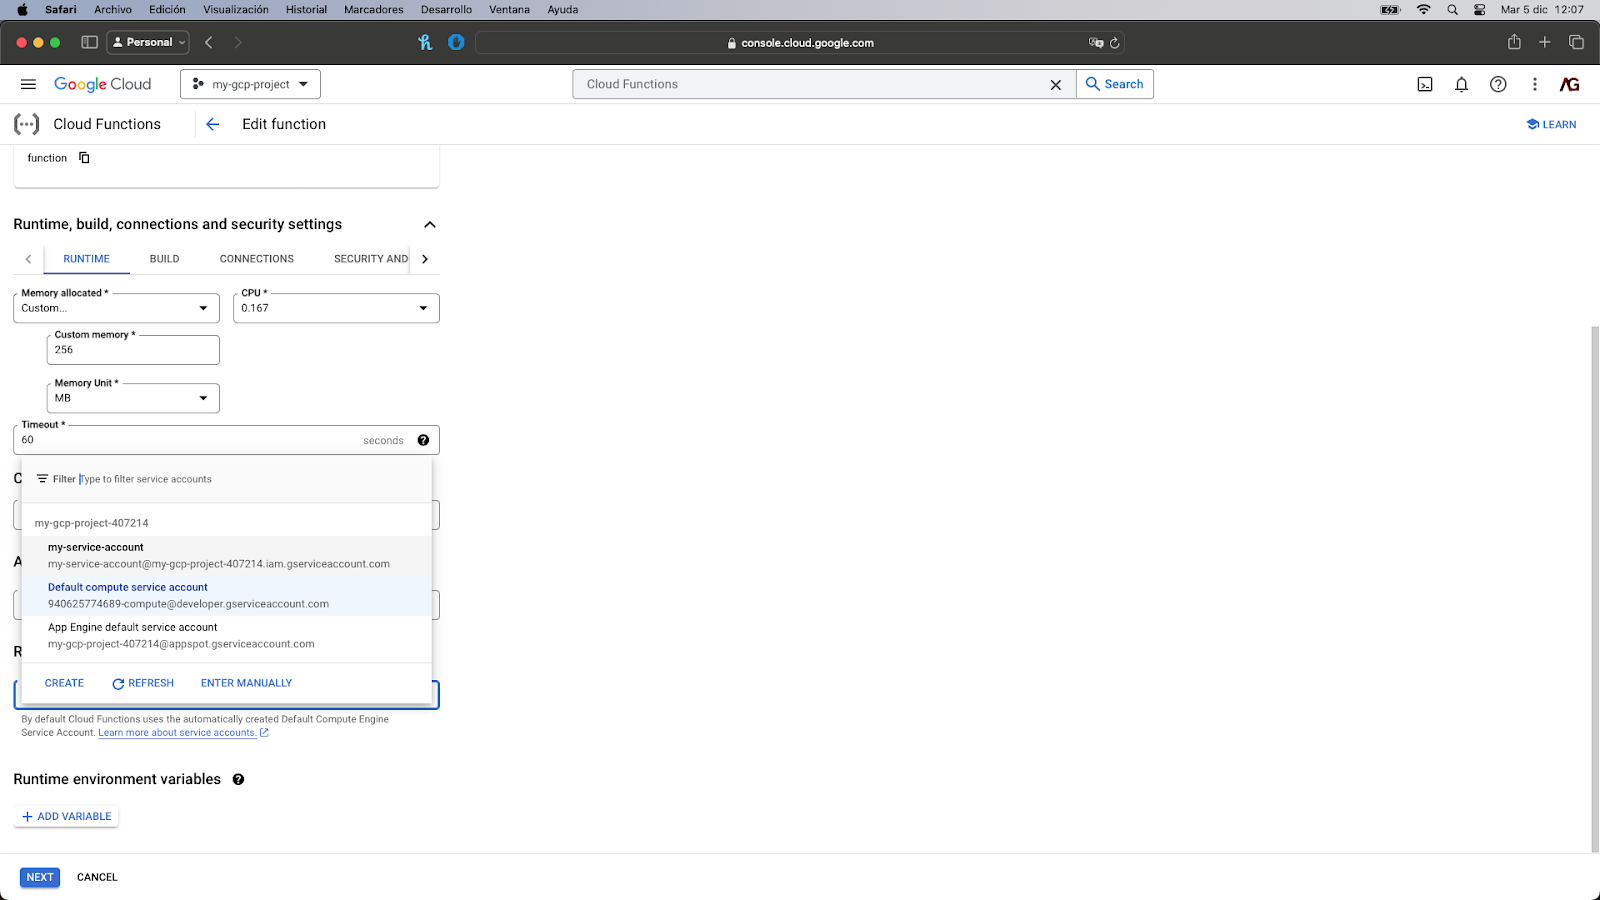Click the back arrow beside Edit function

[212, 124]
